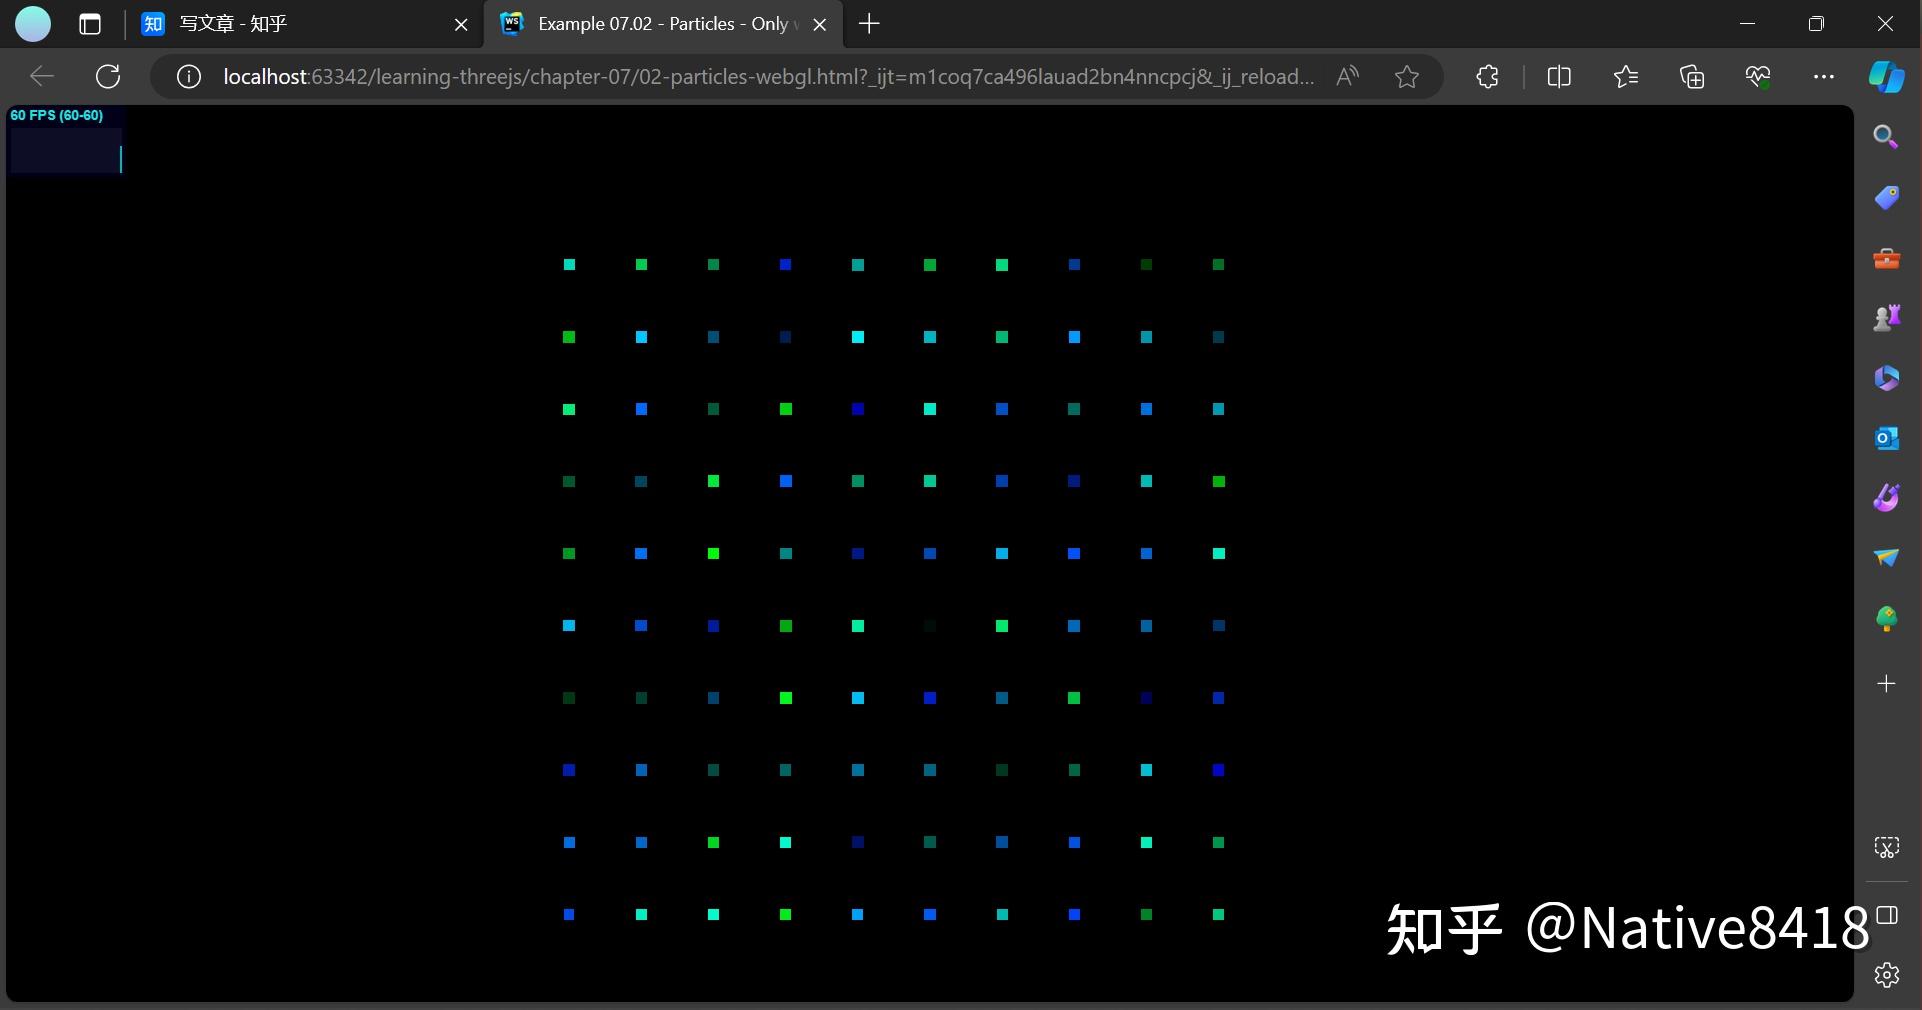Open the Settings and more menu

pos(1825,76)
